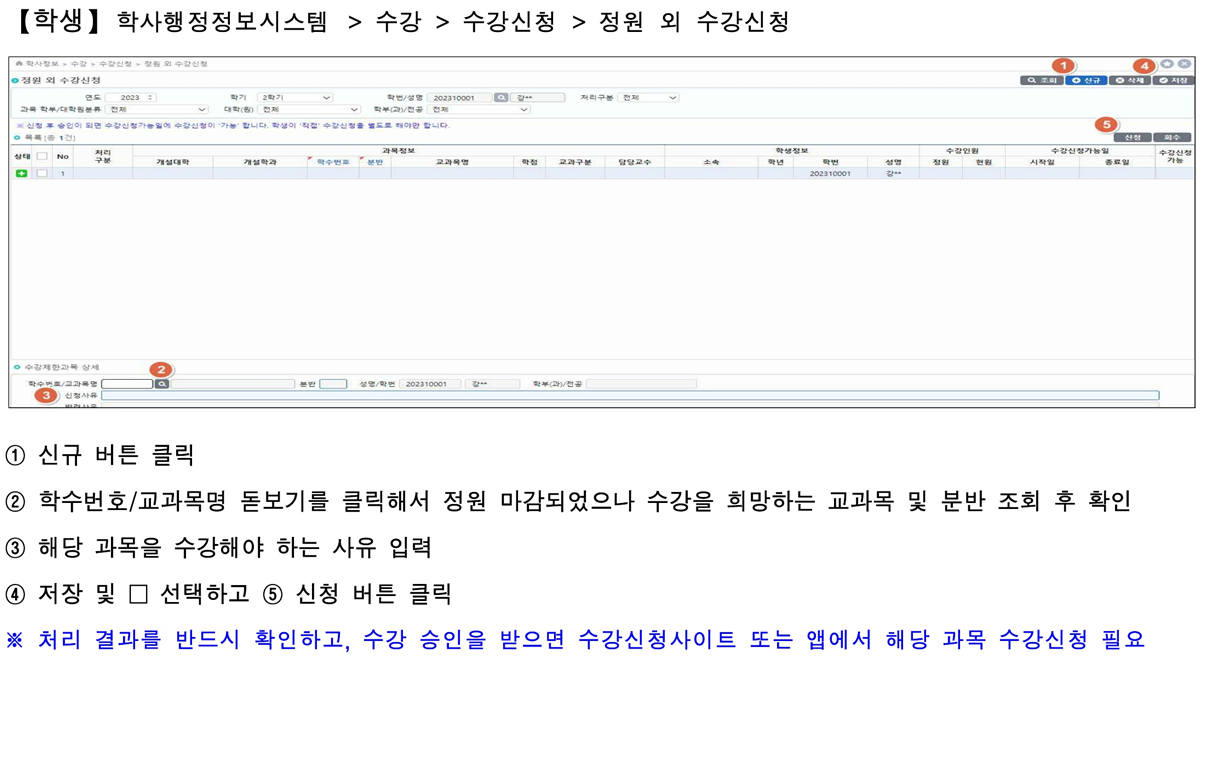Screen dimensions: 1207x768
Task: Click the 신청 apply button
Action: (1132, 137)
